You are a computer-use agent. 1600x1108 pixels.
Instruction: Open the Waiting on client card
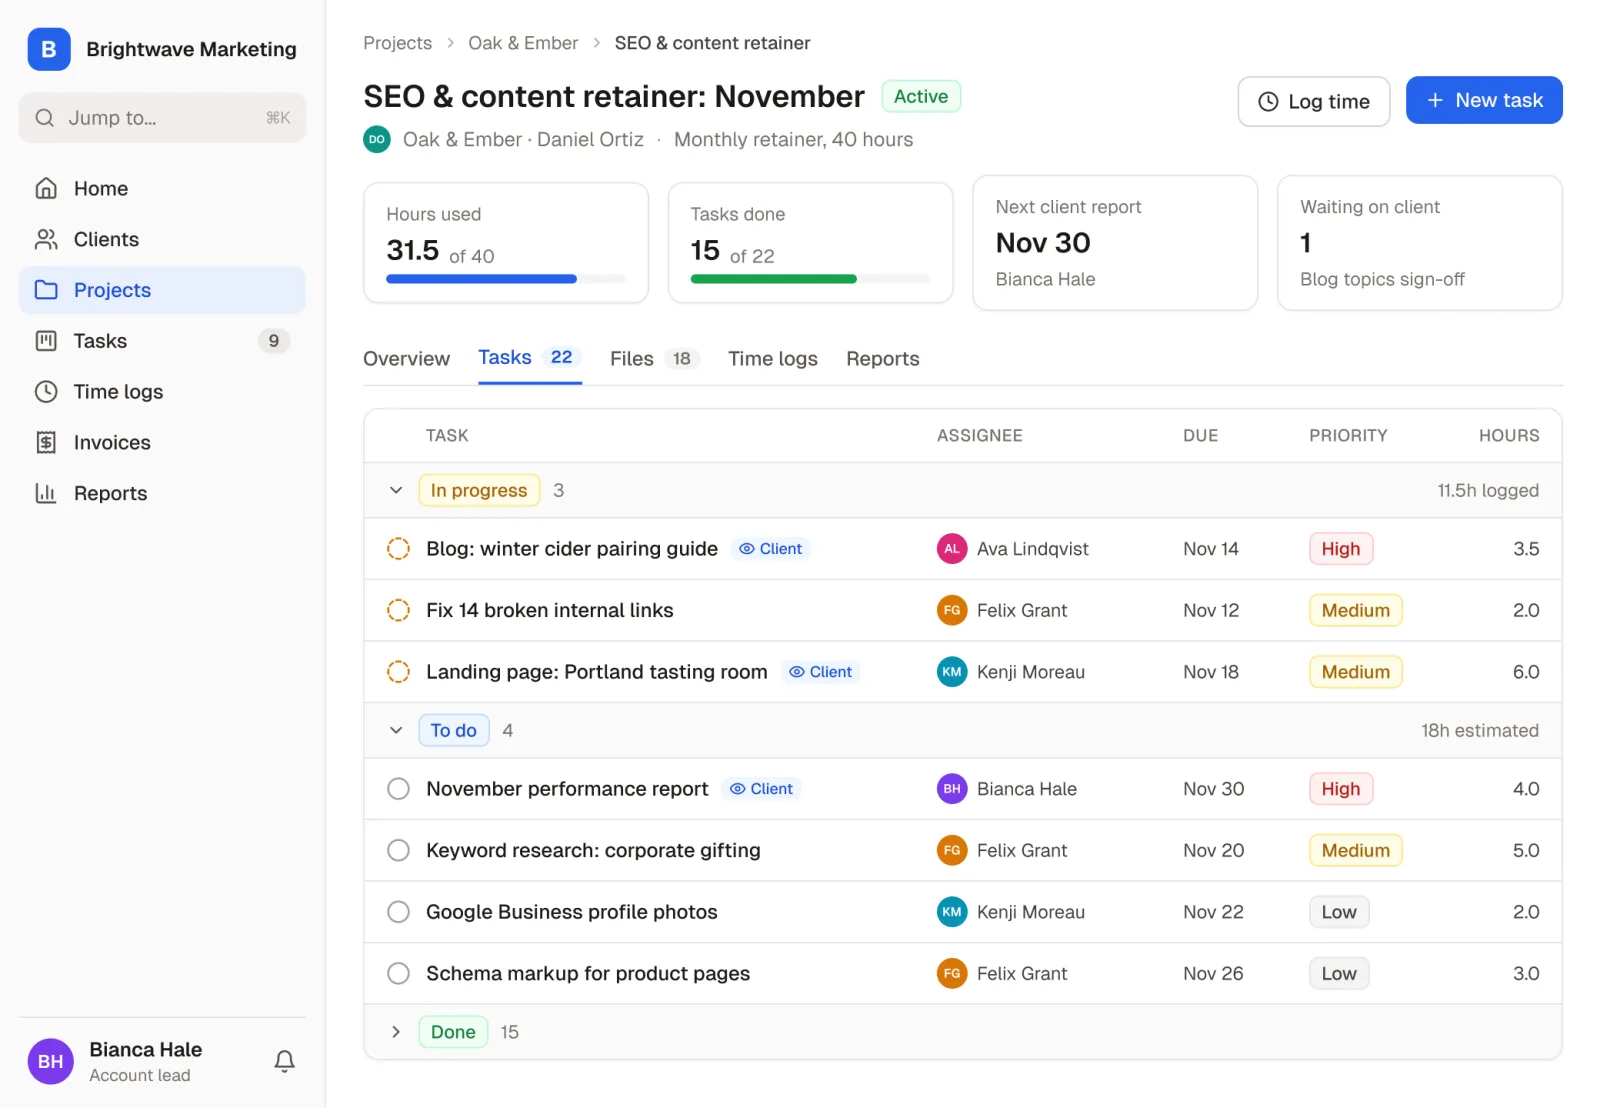coord(1420,243)
